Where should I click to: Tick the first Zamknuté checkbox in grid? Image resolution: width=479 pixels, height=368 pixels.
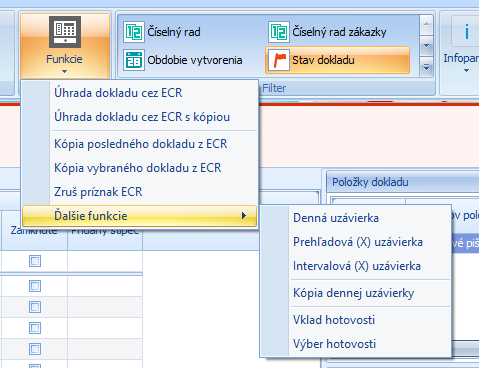(35, 261)
